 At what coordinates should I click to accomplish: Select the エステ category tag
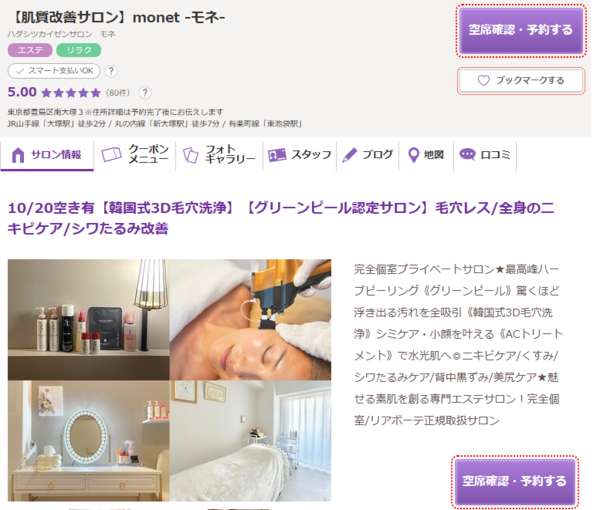[x=30, y=50]
